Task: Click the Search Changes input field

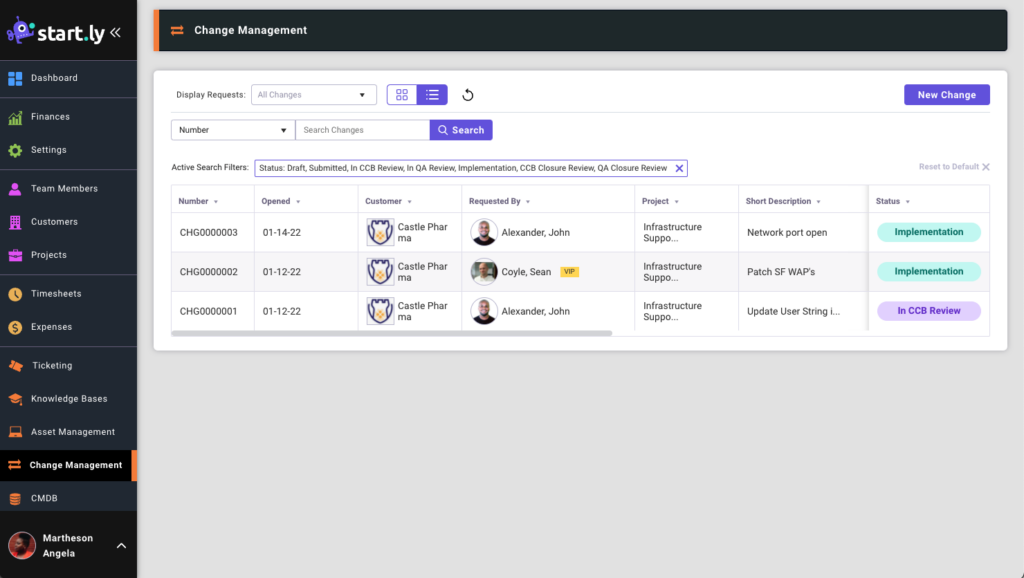Action: click(x=362, y=130)
